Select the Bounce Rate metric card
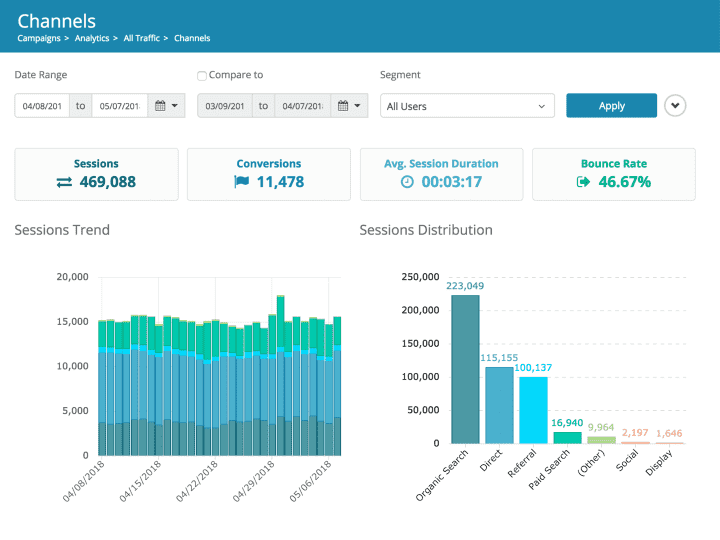Viewport: 720px width, 540px height. 613,173
